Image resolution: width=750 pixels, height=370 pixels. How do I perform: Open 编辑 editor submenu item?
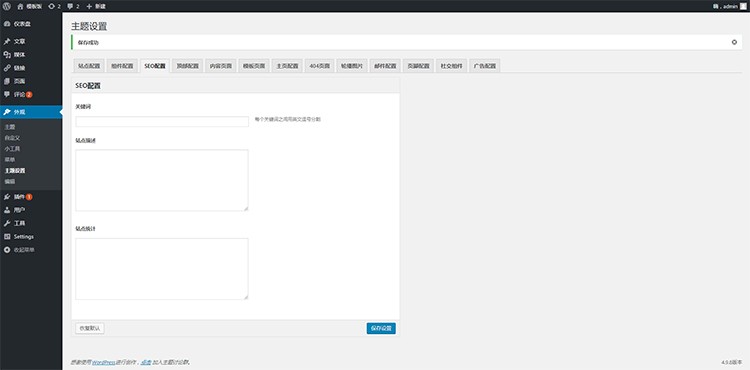(10, 181)
